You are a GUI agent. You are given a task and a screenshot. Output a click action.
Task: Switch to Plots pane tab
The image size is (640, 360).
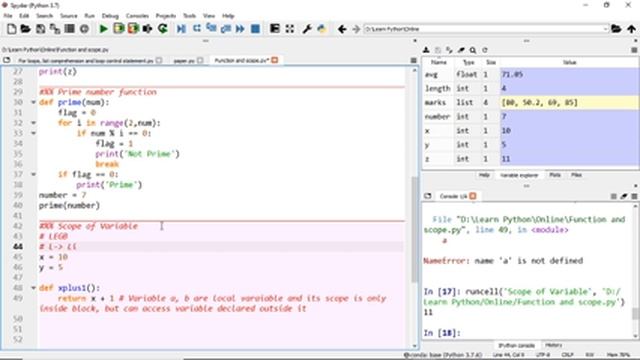coord(555,175)
